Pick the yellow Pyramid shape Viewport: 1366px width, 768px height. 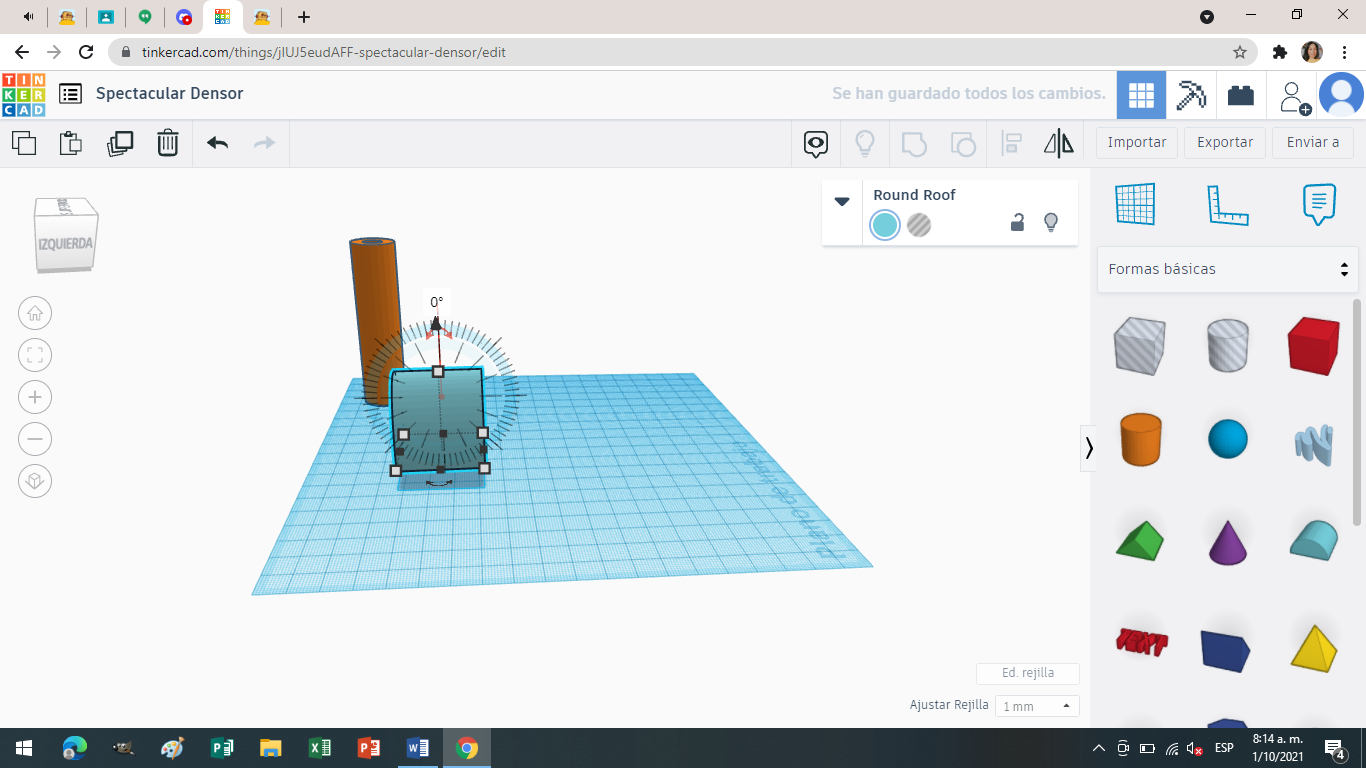(x=1314, y=647)
